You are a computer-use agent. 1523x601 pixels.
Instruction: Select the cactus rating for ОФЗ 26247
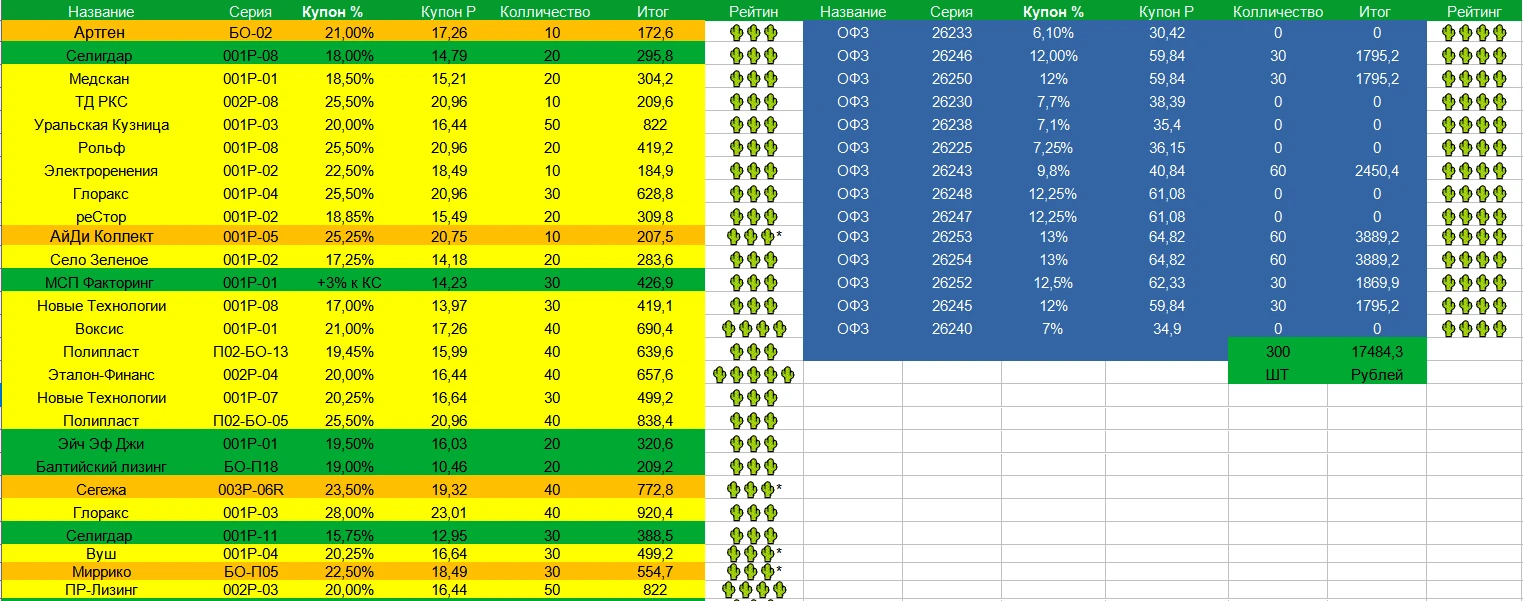tap(1474, 217)
